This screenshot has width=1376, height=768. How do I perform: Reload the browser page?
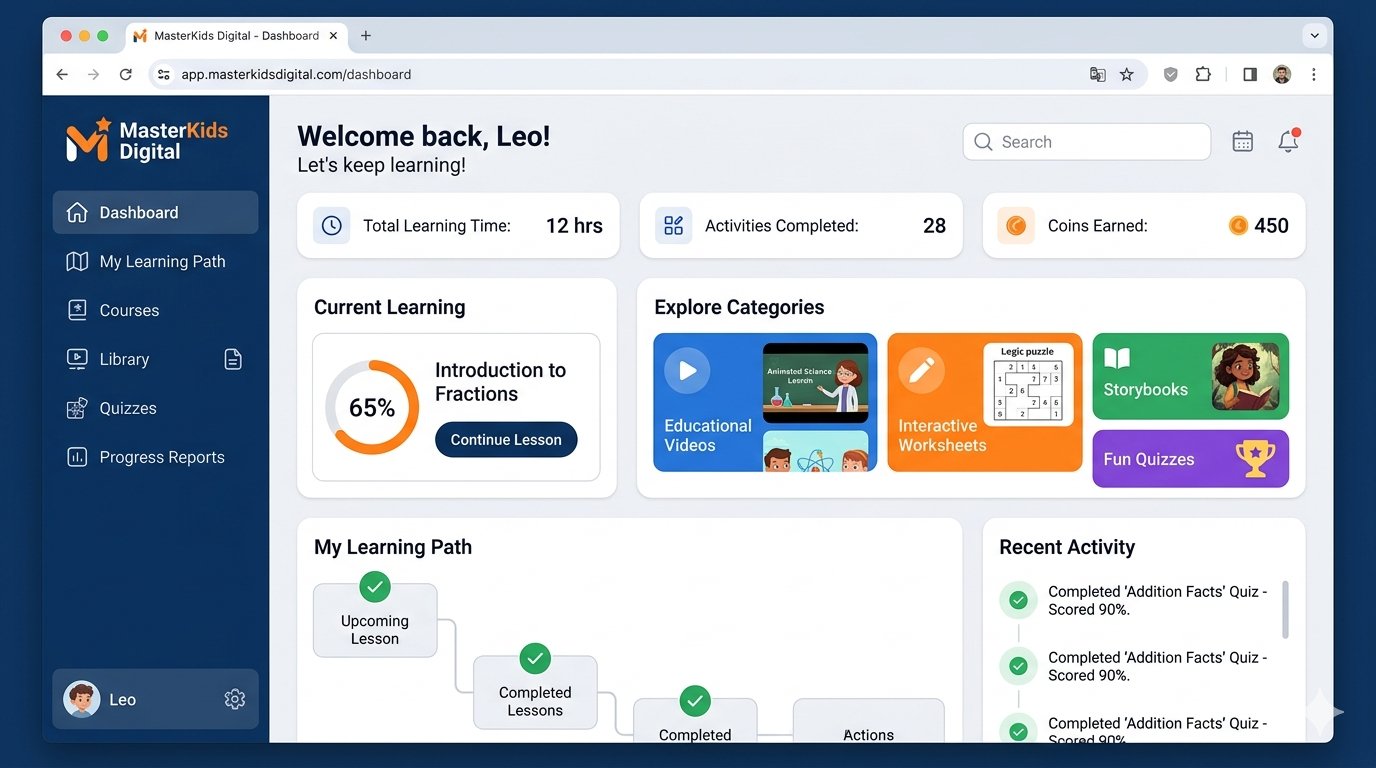click(125, 74)
